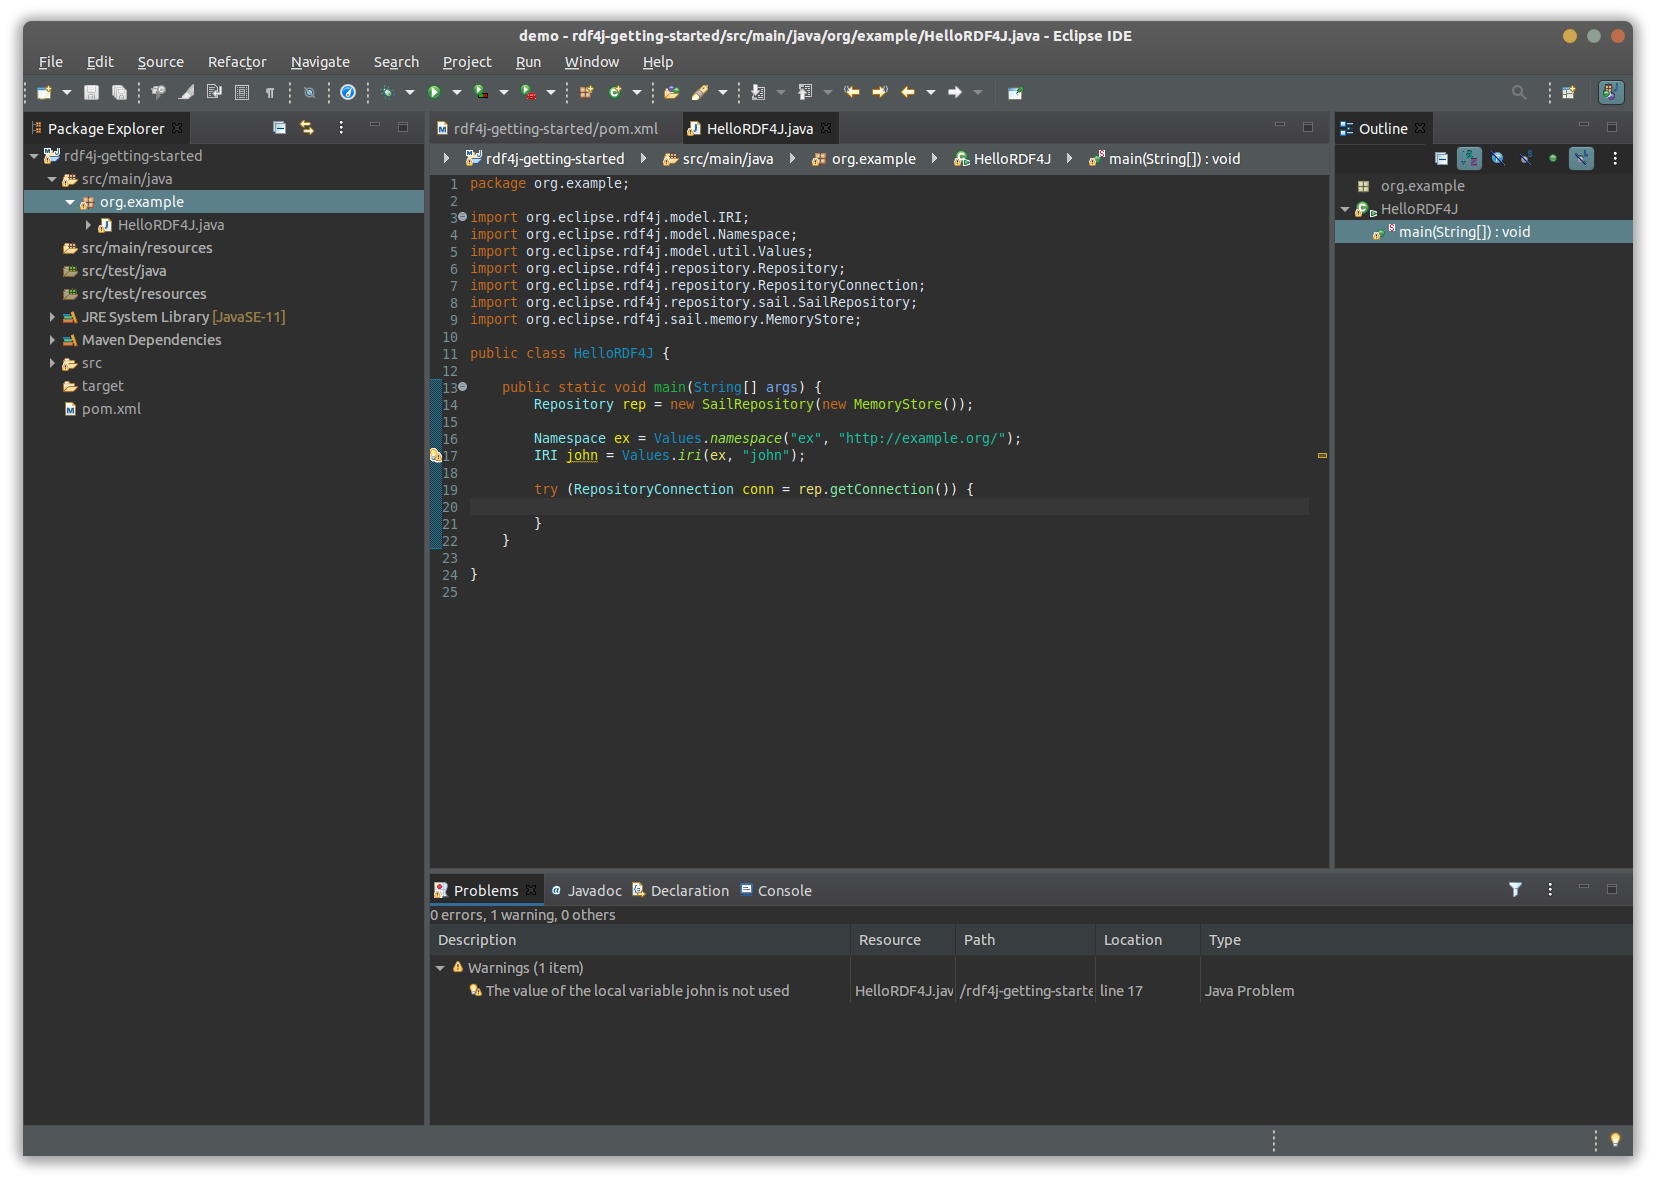This screenshot has height=1181, width=1656.
Task: Click the pencil Search toolbar icon
Action: [x=700, y=93]
